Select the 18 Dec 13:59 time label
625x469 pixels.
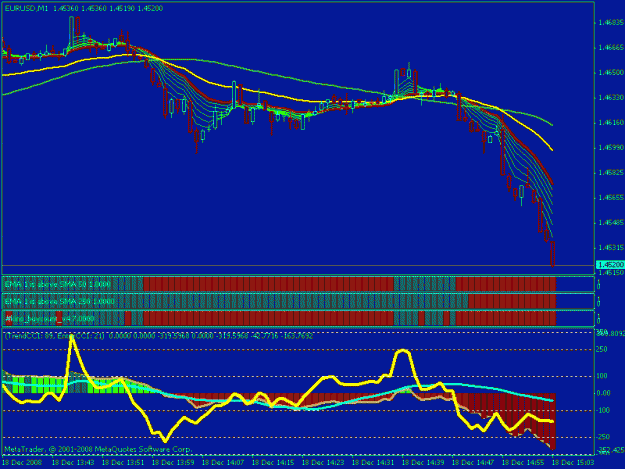click(x=173, y=463)
